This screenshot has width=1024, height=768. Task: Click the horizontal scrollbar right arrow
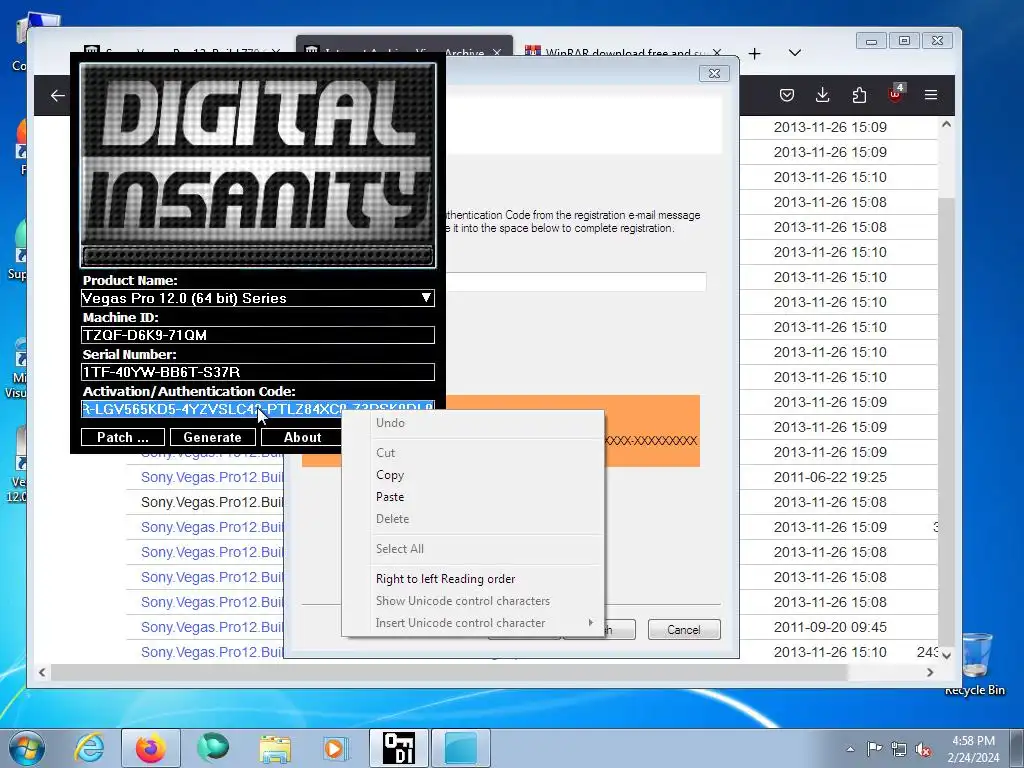click(x=930, y=672)
